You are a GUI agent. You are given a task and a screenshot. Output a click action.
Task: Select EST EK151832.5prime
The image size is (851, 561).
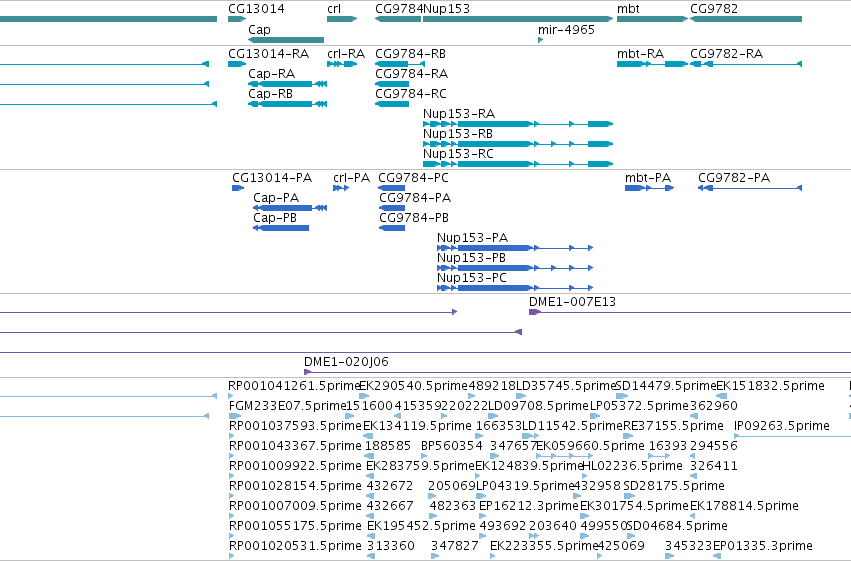pos(771,386)
